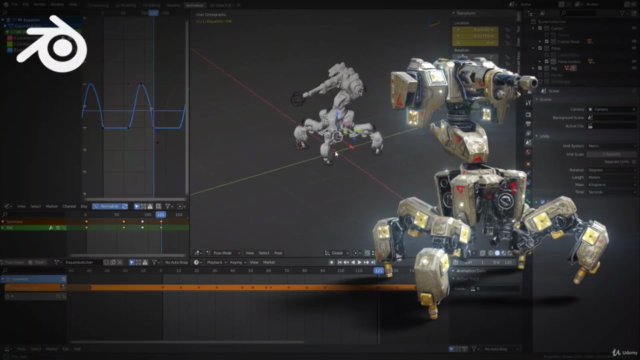Viewport: 640px width, 360px height.
Task: Expand the Cuerpo Mesh collection in outliner
Action: click(540, 41)
